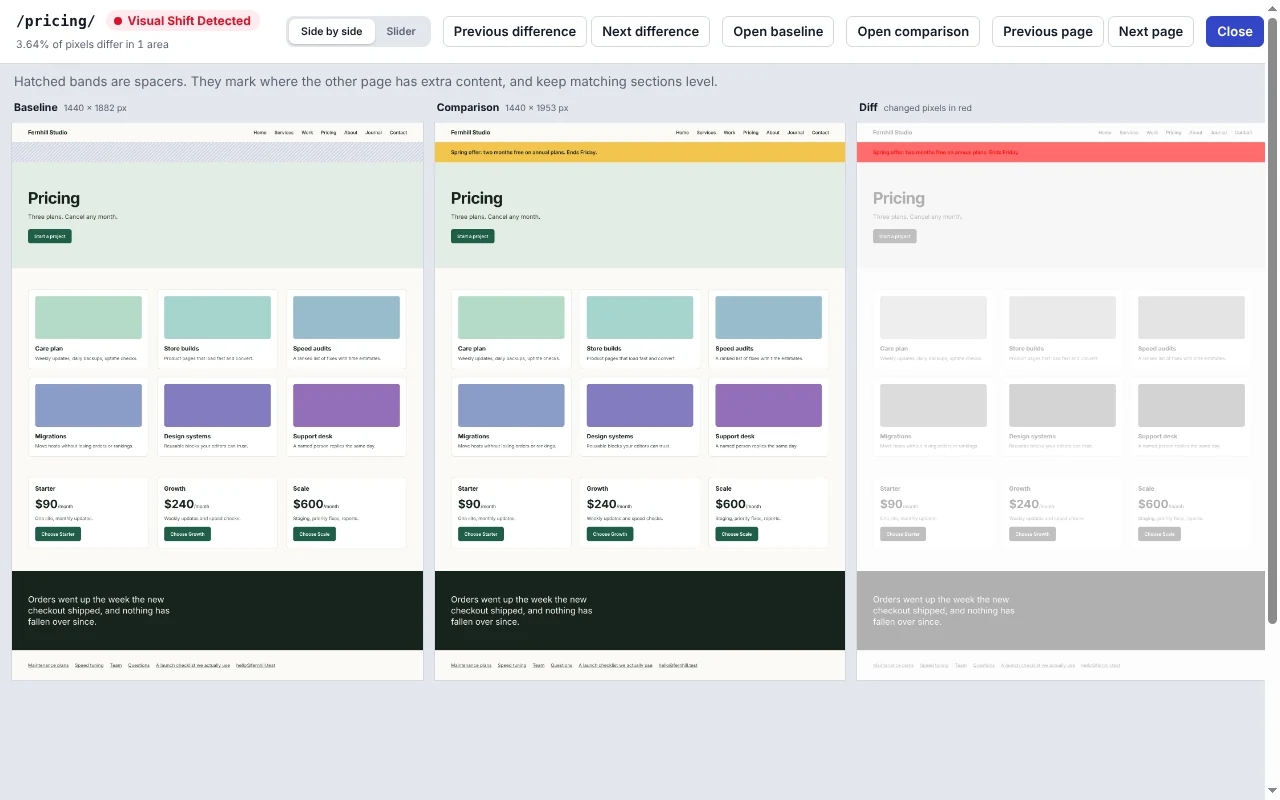
Task: Click Choose Scale button in Baseline
Action: [314, 534]
